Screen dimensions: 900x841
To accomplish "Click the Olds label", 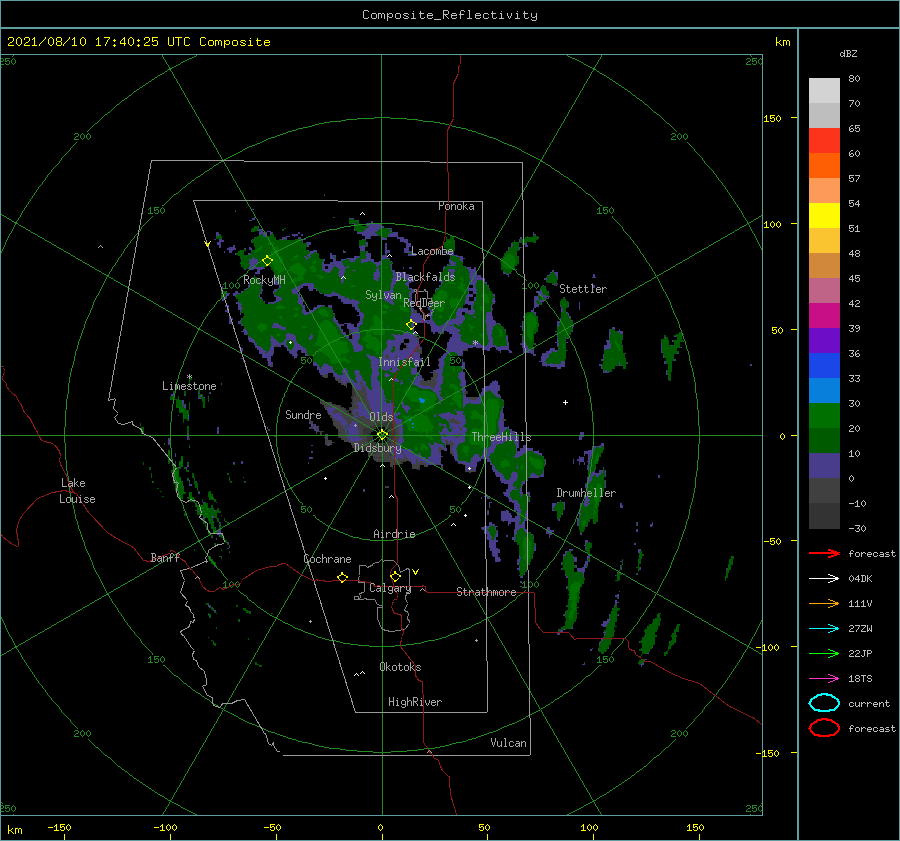I will (x=381, y=417).
